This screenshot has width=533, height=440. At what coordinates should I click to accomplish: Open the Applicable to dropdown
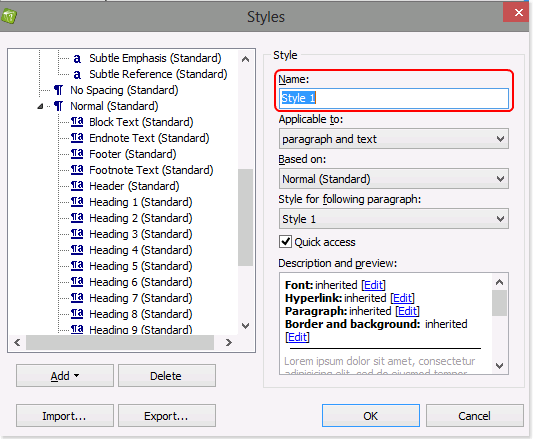[x=394, y=139]
